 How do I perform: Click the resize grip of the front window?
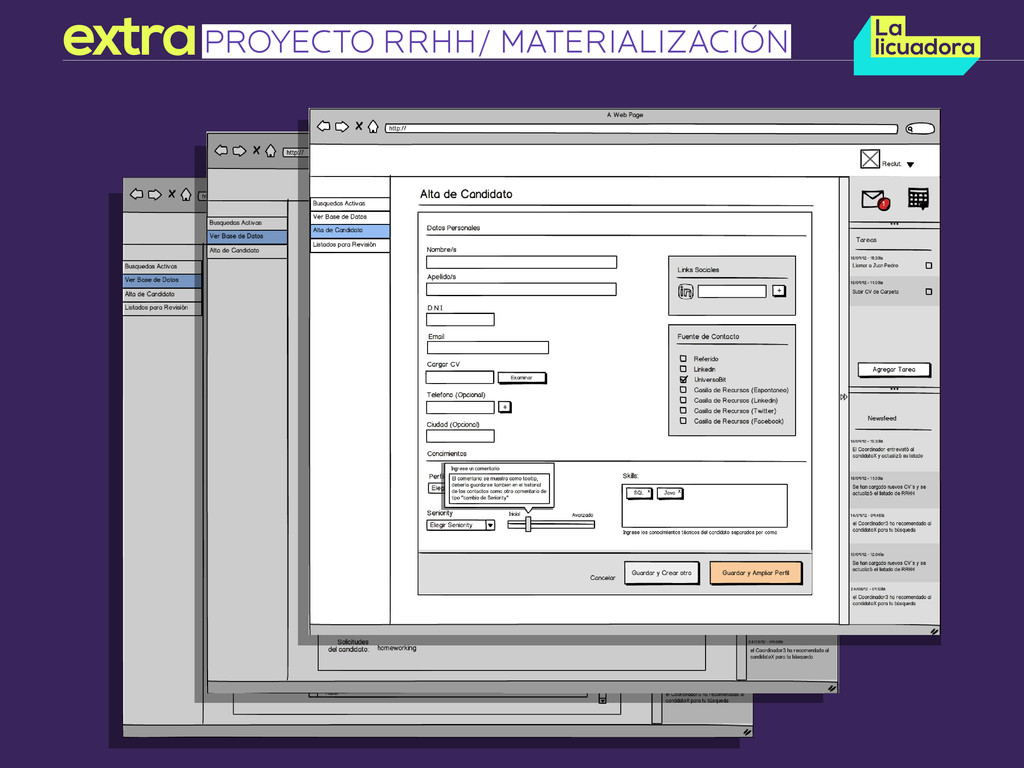coord(934,631)
